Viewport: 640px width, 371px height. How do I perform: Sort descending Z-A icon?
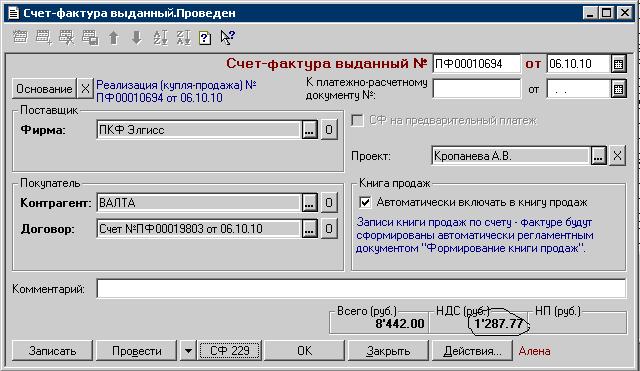click(183, 38)
